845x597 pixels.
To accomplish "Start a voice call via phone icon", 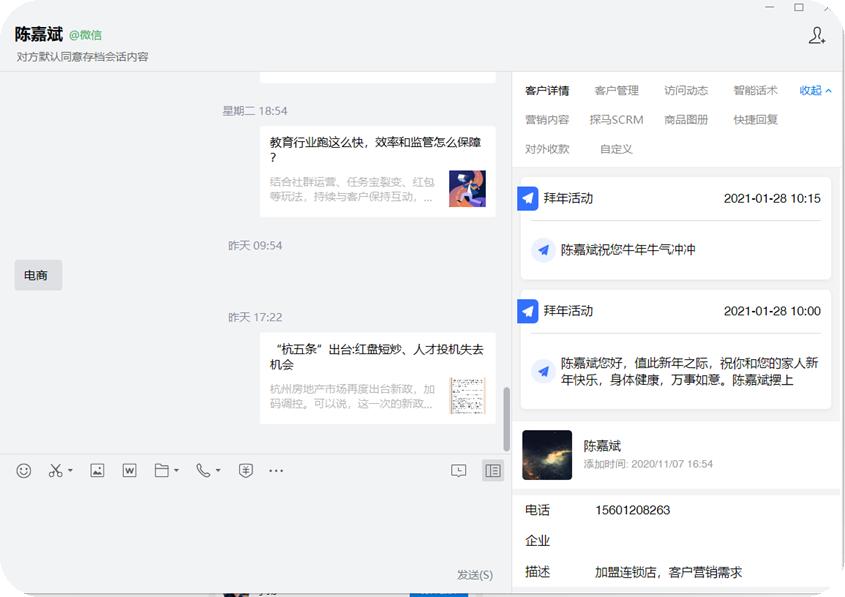I will (x=203, y=471).
